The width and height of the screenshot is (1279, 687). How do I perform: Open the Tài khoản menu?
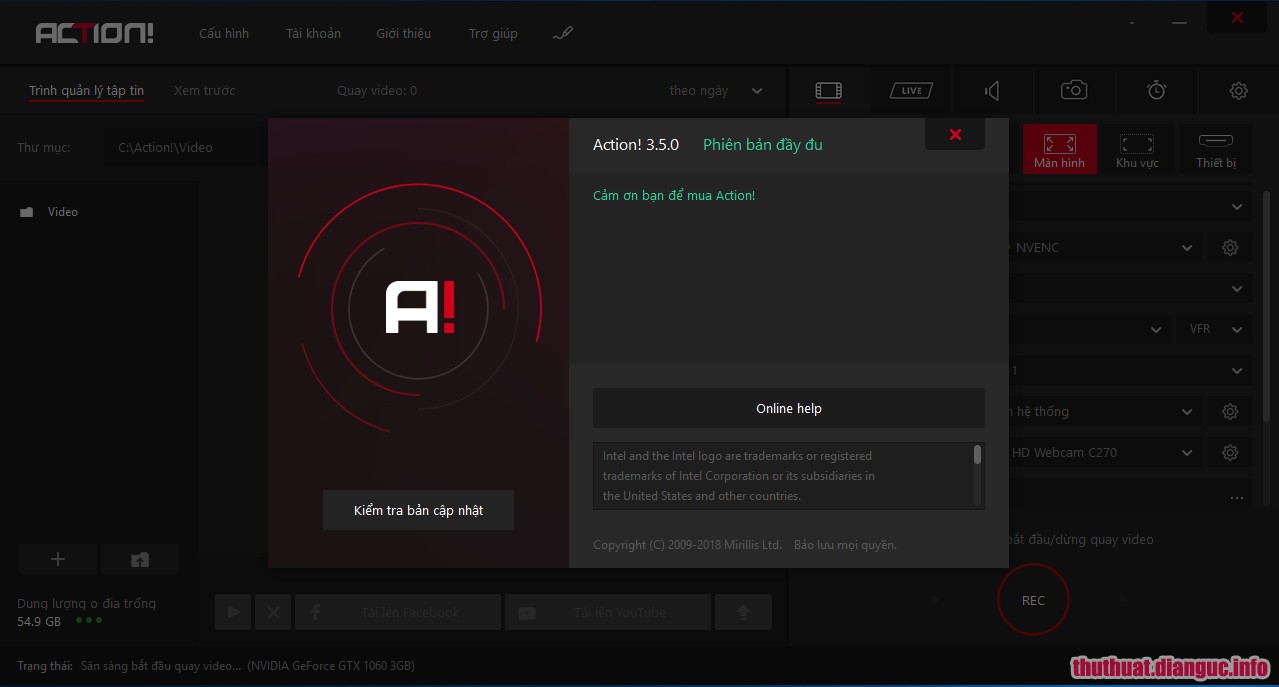313,33
